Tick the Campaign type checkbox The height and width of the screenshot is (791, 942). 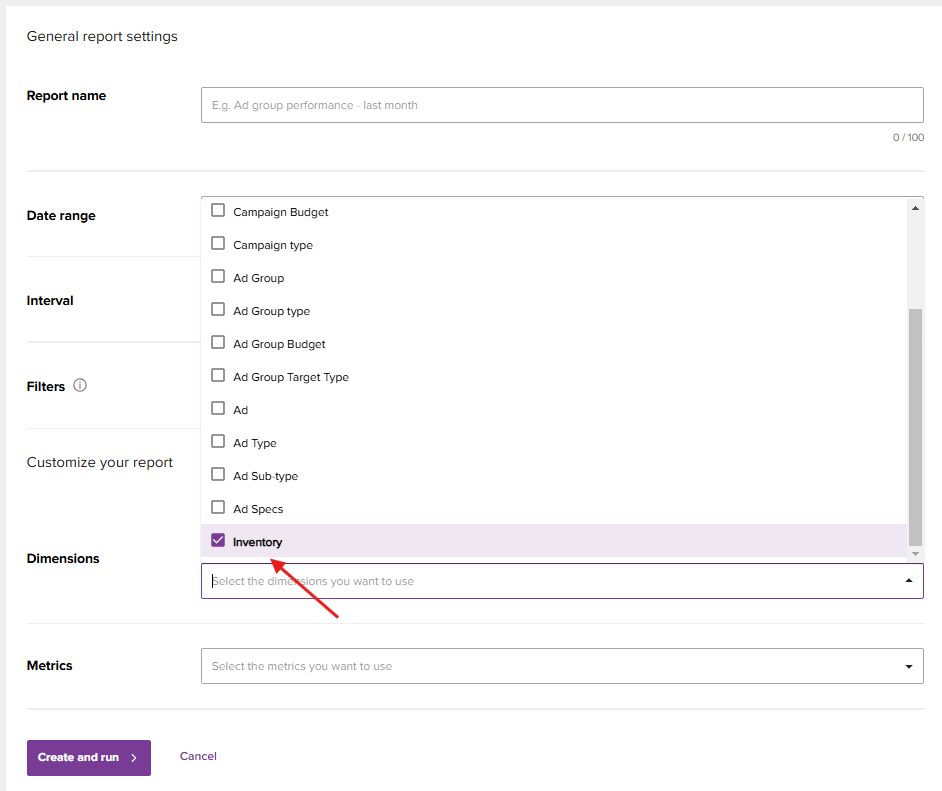pos(218,243)
